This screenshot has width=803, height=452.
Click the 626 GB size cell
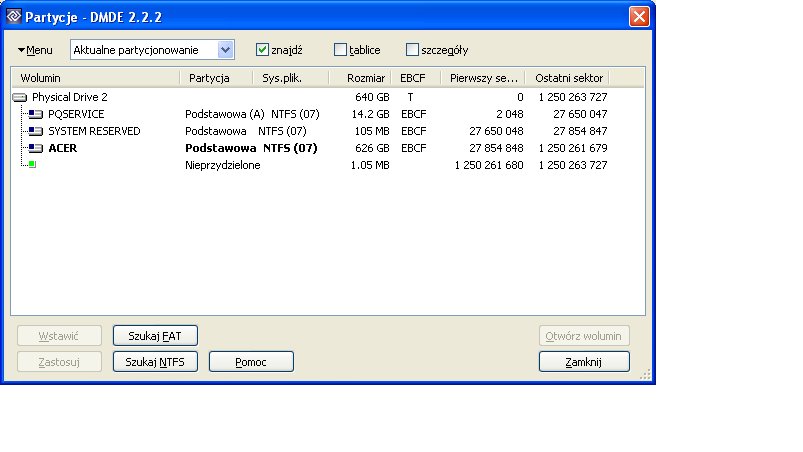click(372, 148)
